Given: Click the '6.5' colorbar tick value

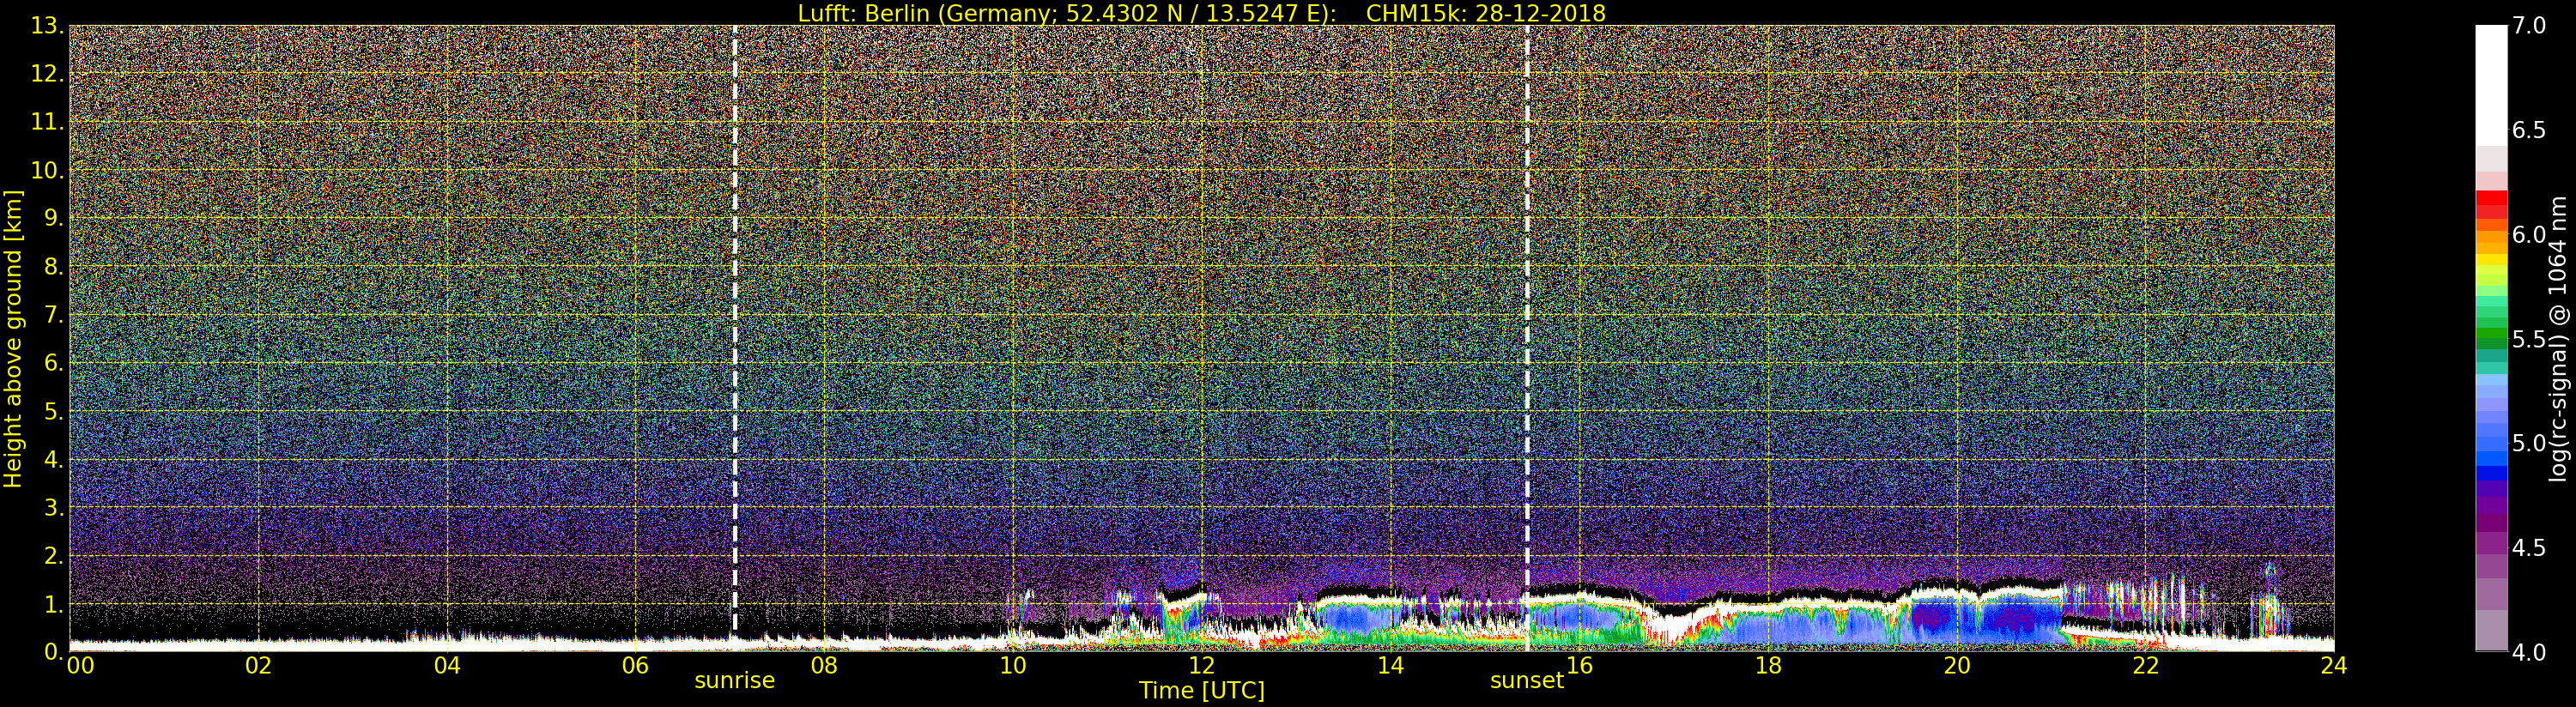Looking at the screenshot, I should (x=2529, y=130).
